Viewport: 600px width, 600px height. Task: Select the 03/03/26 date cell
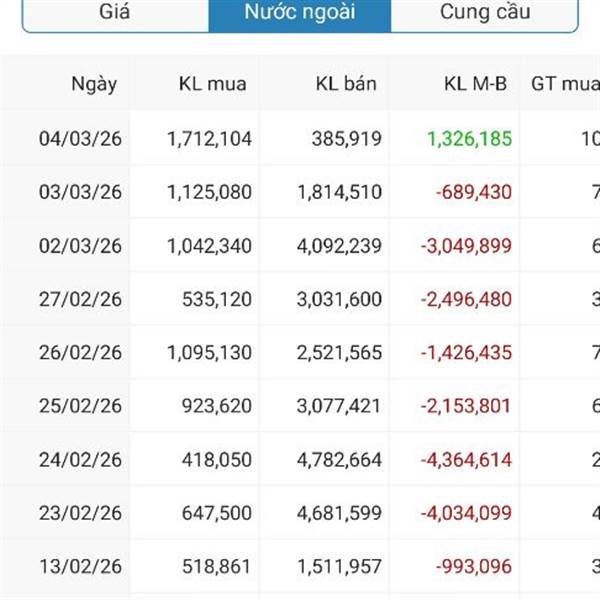coord(80,192)
